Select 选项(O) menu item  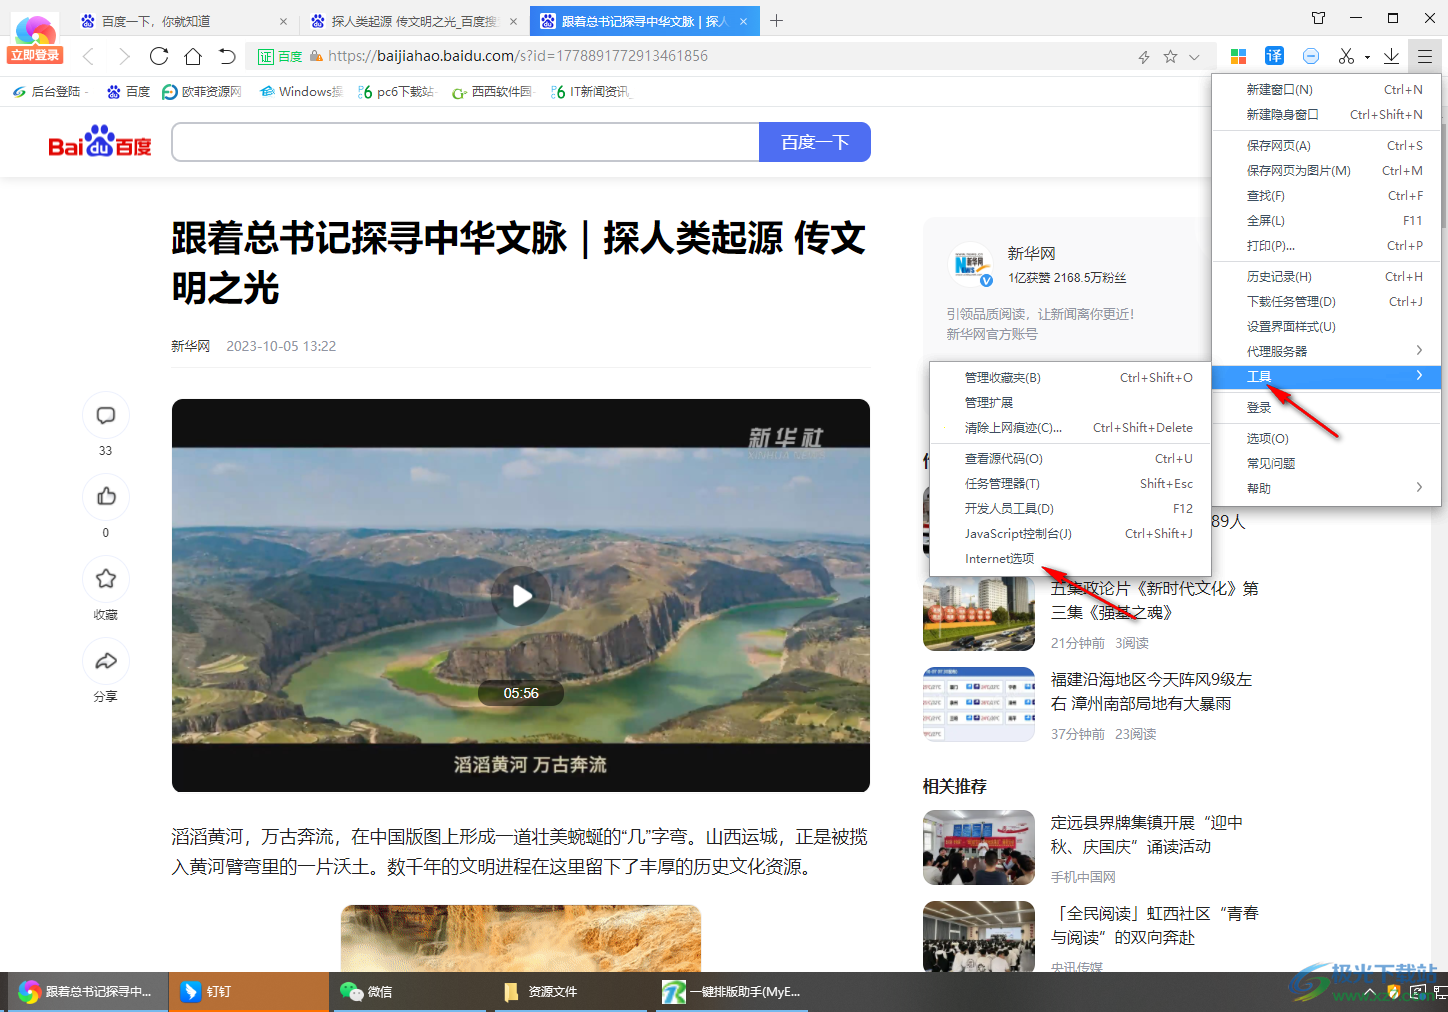point(1326,438)
